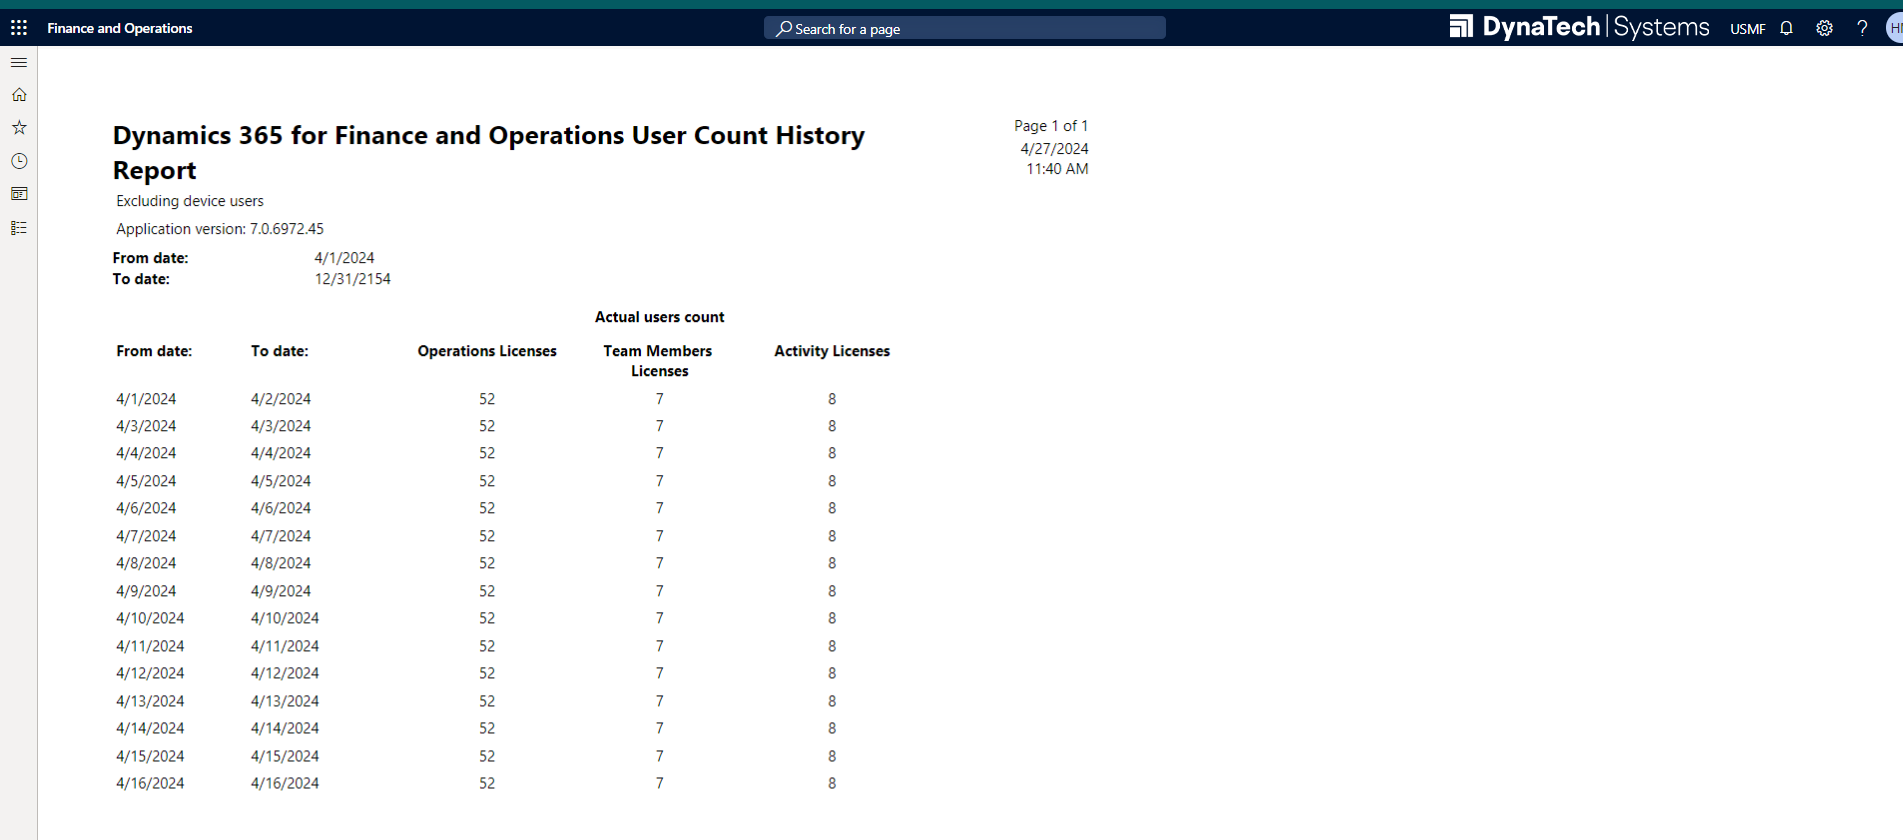
Task: Click Operations Licenses 52 in 4/4/2024 row
Action: 487,453
